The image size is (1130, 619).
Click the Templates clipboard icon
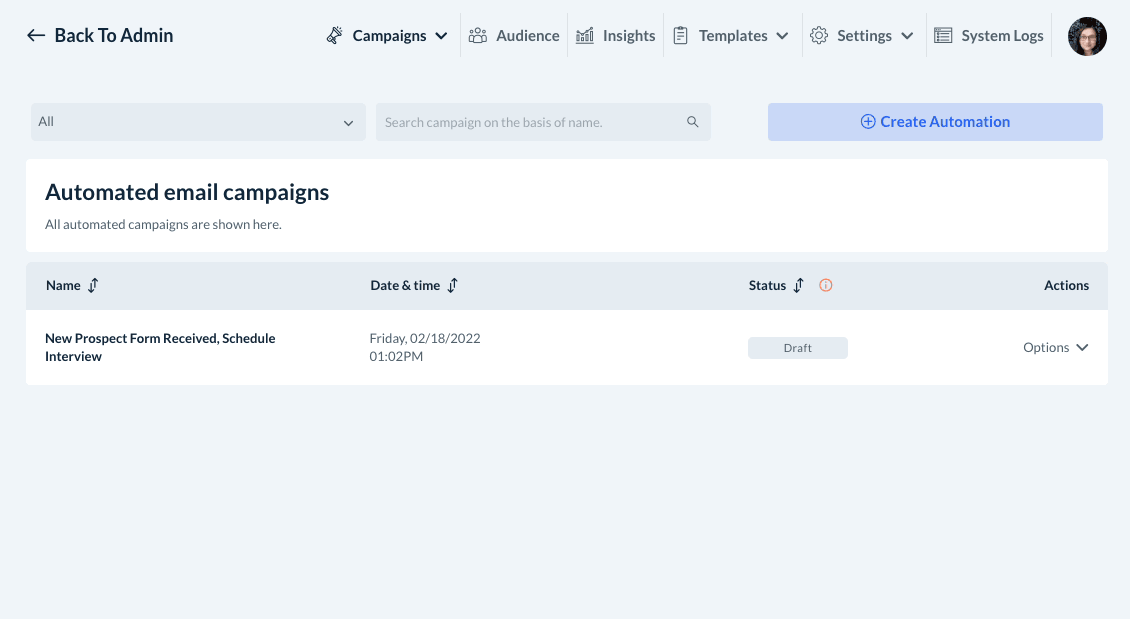coord(681,36)
